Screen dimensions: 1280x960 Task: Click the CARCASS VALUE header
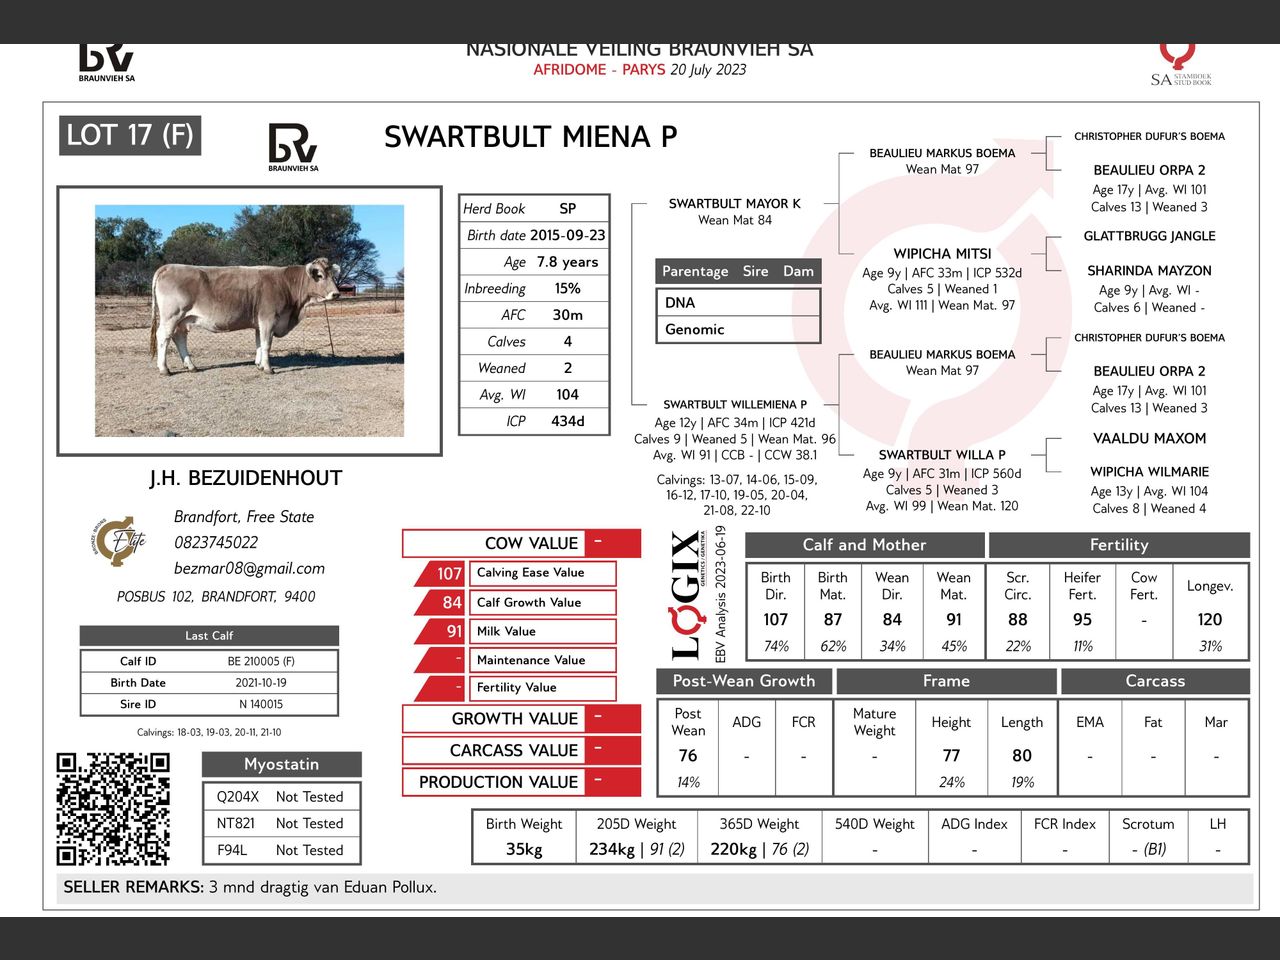click(521, 750)
